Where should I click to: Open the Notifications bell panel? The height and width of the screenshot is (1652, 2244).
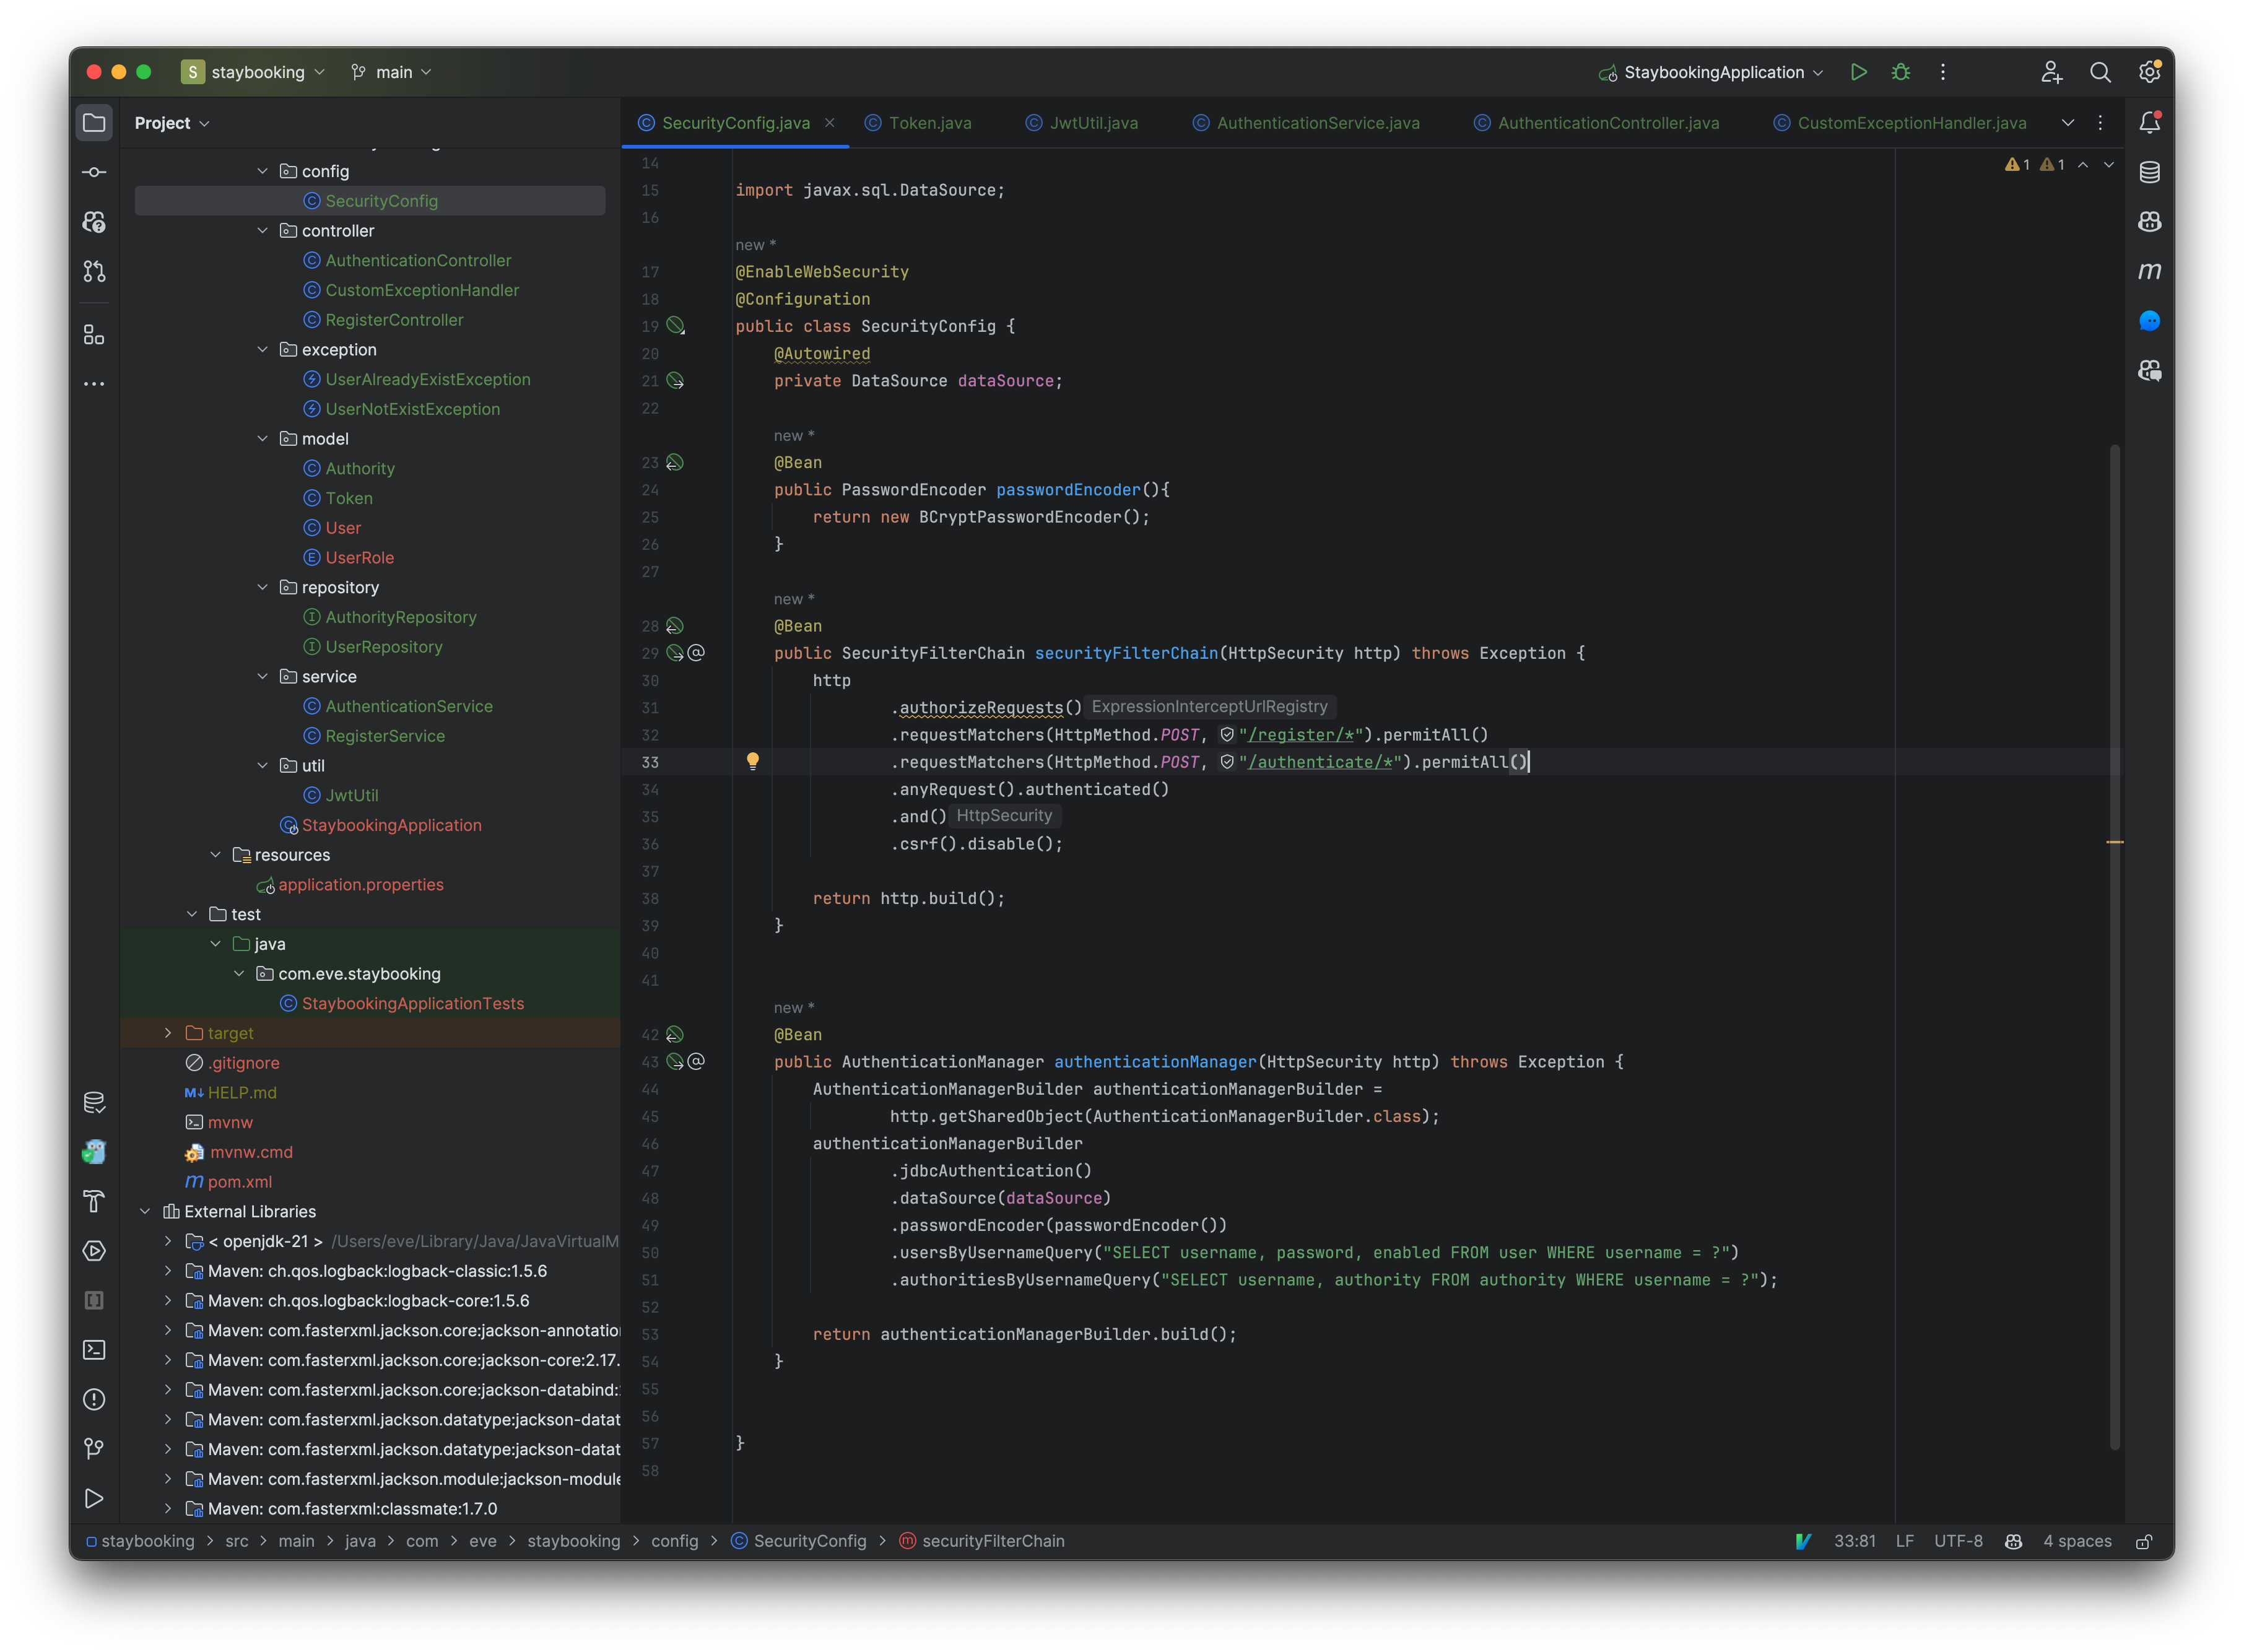click(x=2151, y=122)
